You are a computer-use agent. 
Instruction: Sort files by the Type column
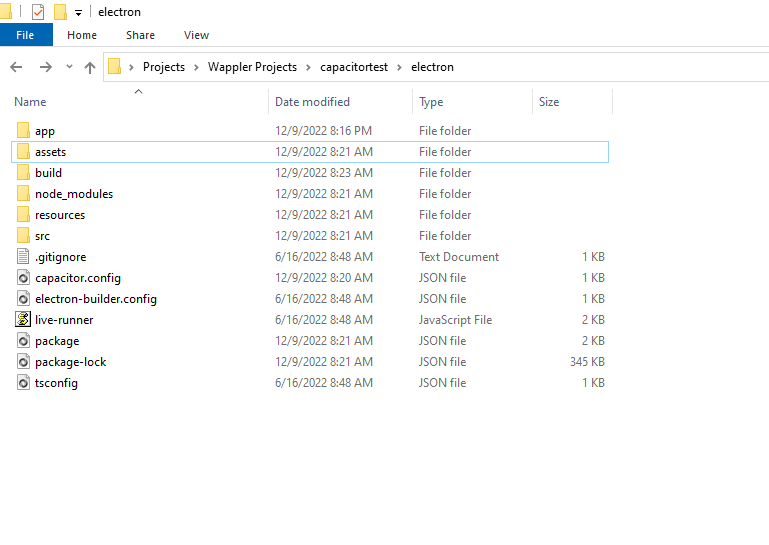click(431, 102)
